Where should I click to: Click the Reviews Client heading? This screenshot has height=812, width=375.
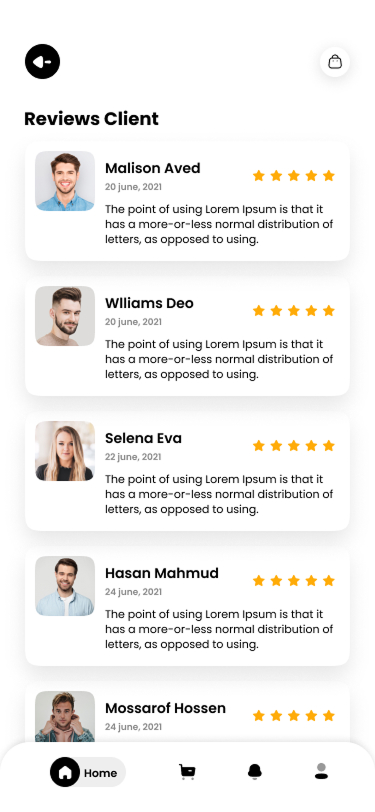tap(91, 119)
